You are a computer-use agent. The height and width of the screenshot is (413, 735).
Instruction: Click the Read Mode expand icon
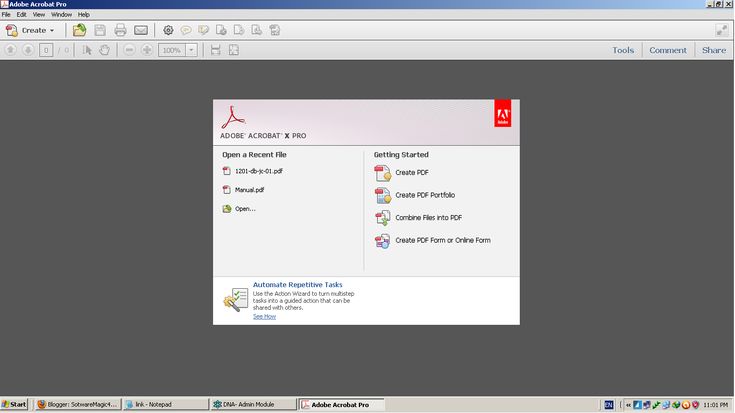coord(721,30)
